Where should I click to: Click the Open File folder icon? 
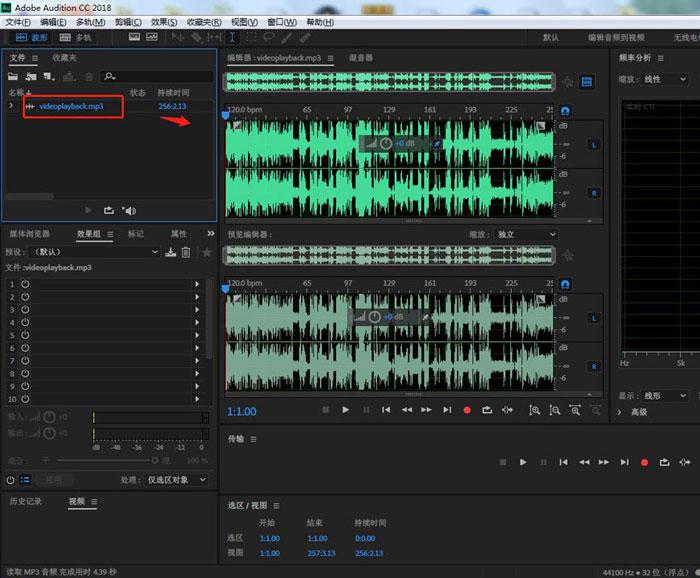click(13, 76)
